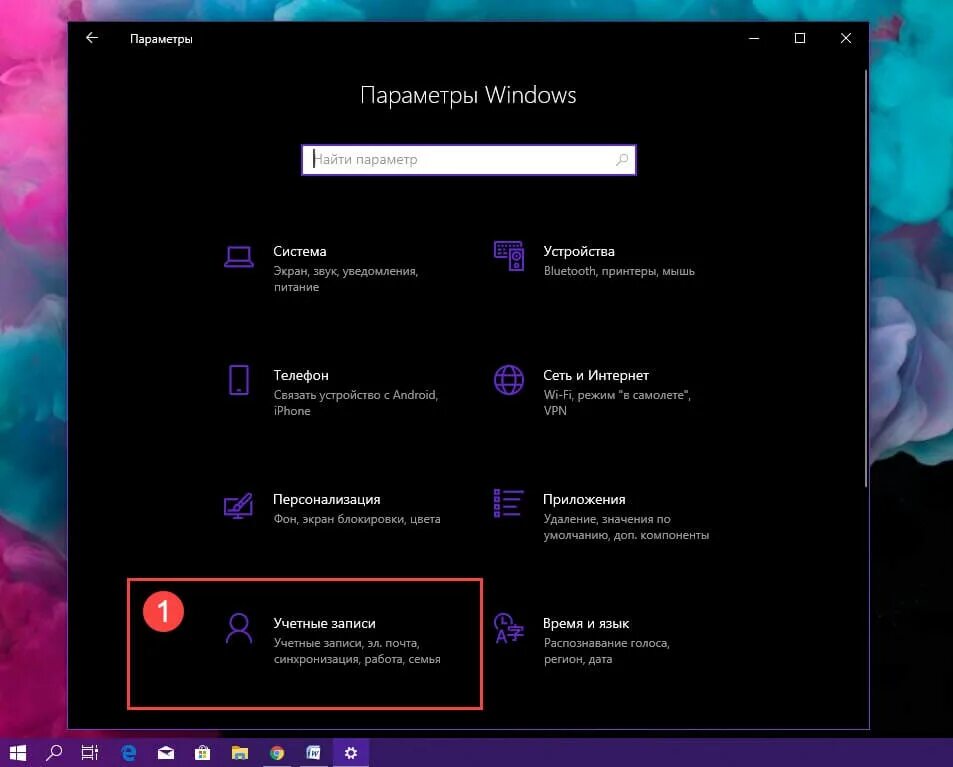This screenshot has height=767, width=953.
Task: Click the Время и язык icon
Action: (x=509, y=628)
